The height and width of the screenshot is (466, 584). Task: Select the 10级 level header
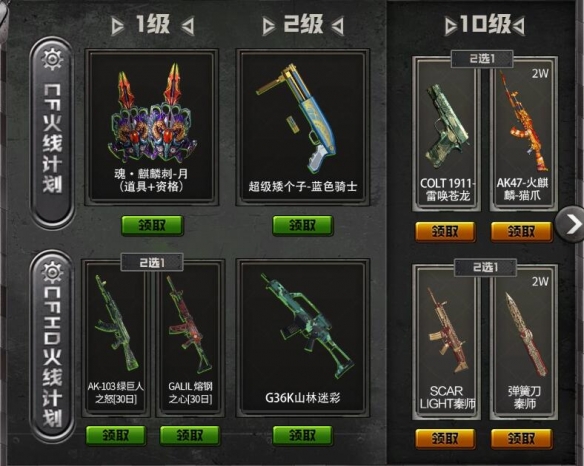485,25
